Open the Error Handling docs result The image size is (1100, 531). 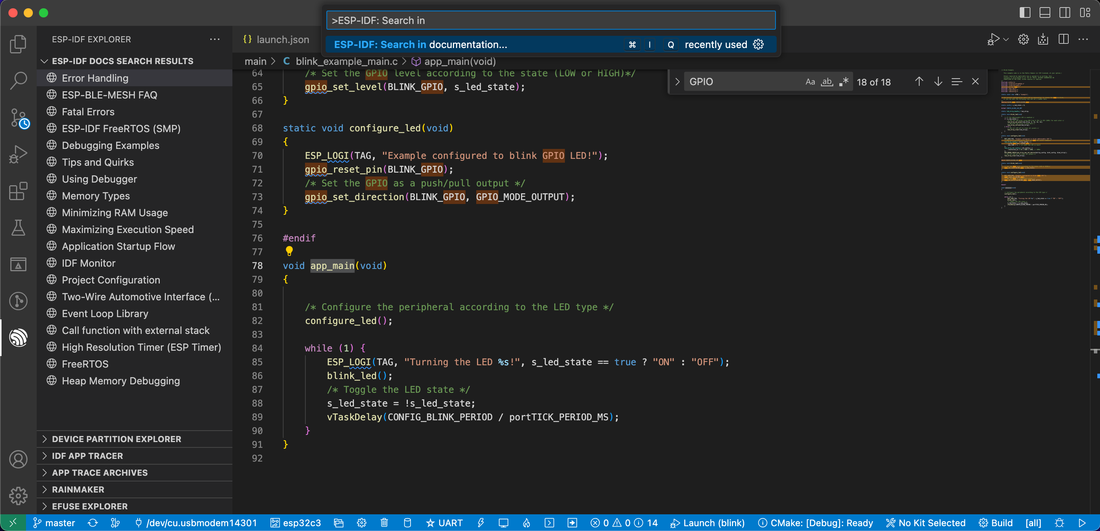[95, 78]
